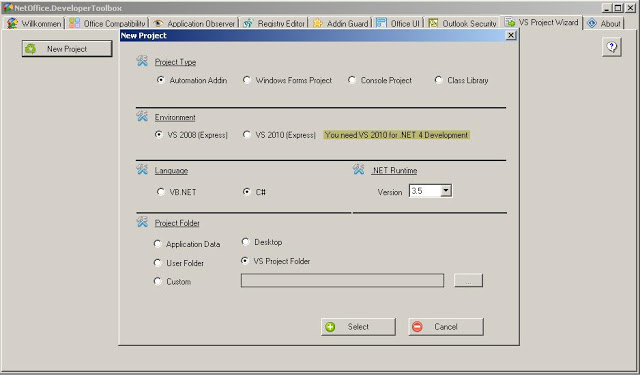
Task: Maximize the NetOffice.DeveloperToolbox window
Action: (618, 8)
